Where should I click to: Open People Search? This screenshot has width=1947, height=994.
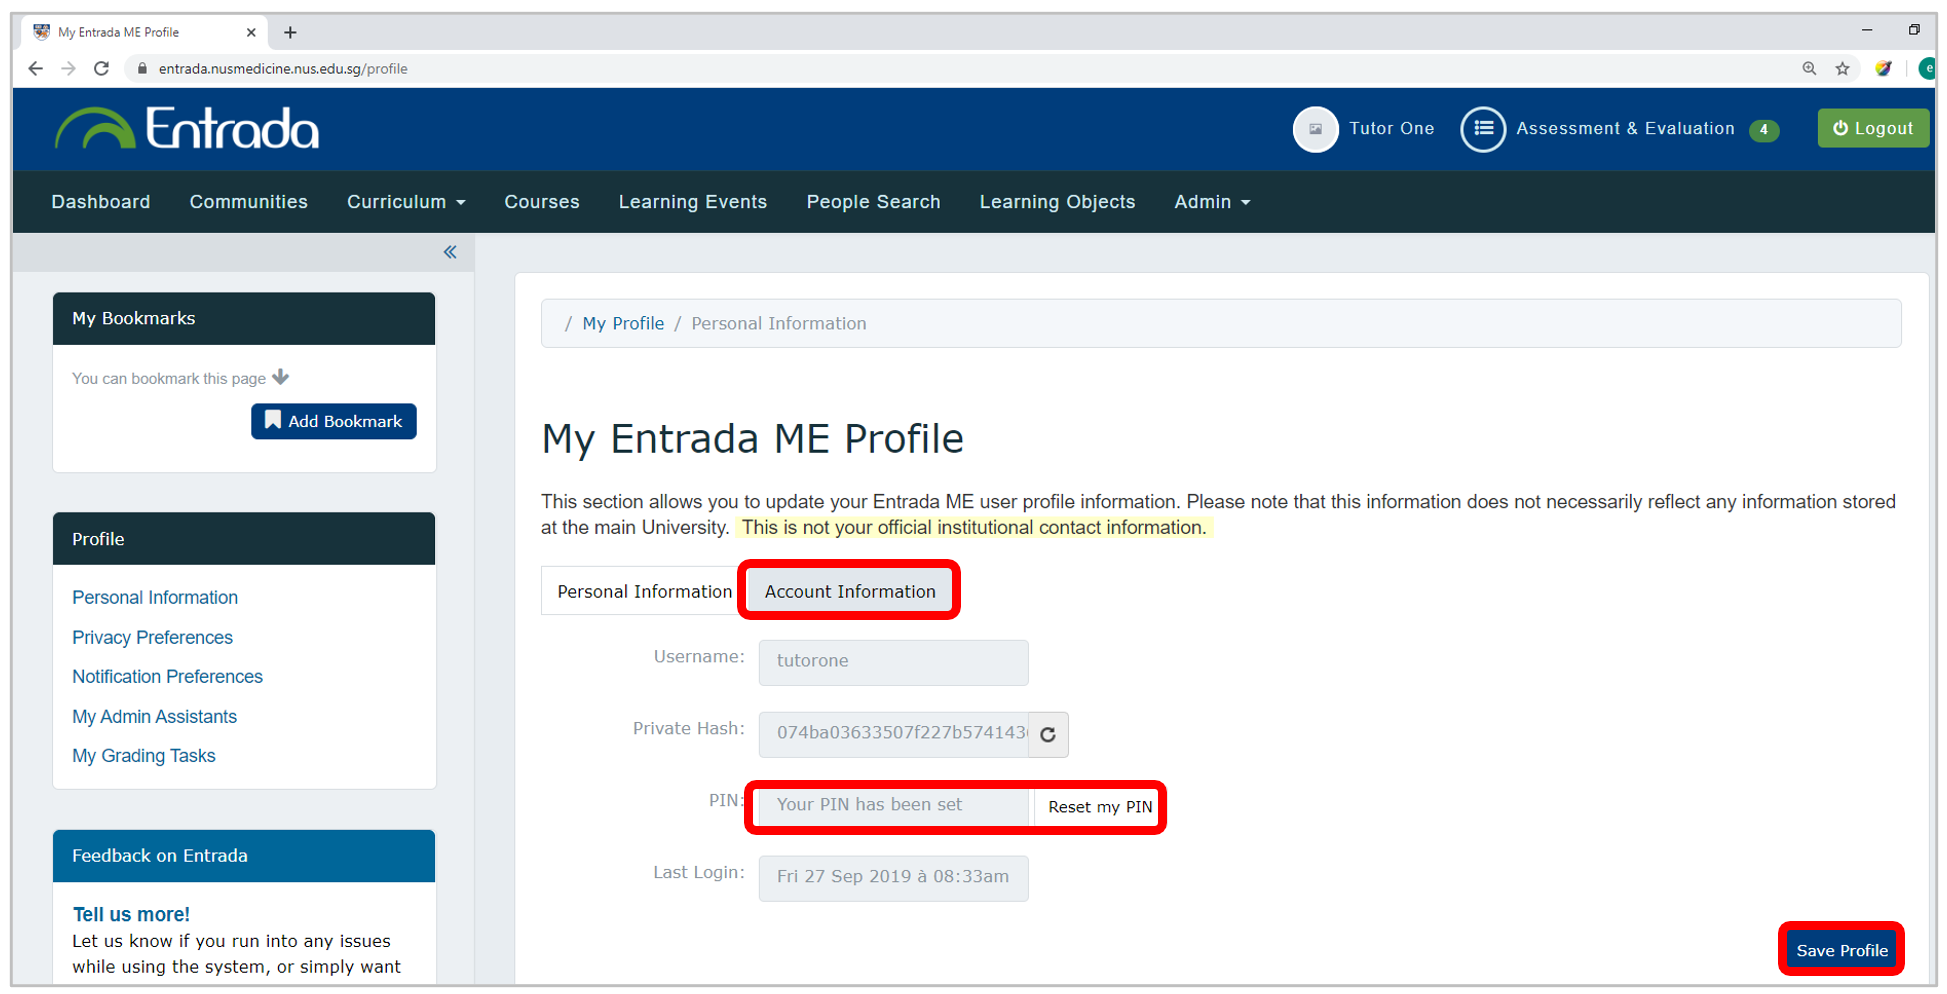coord(873,202)
